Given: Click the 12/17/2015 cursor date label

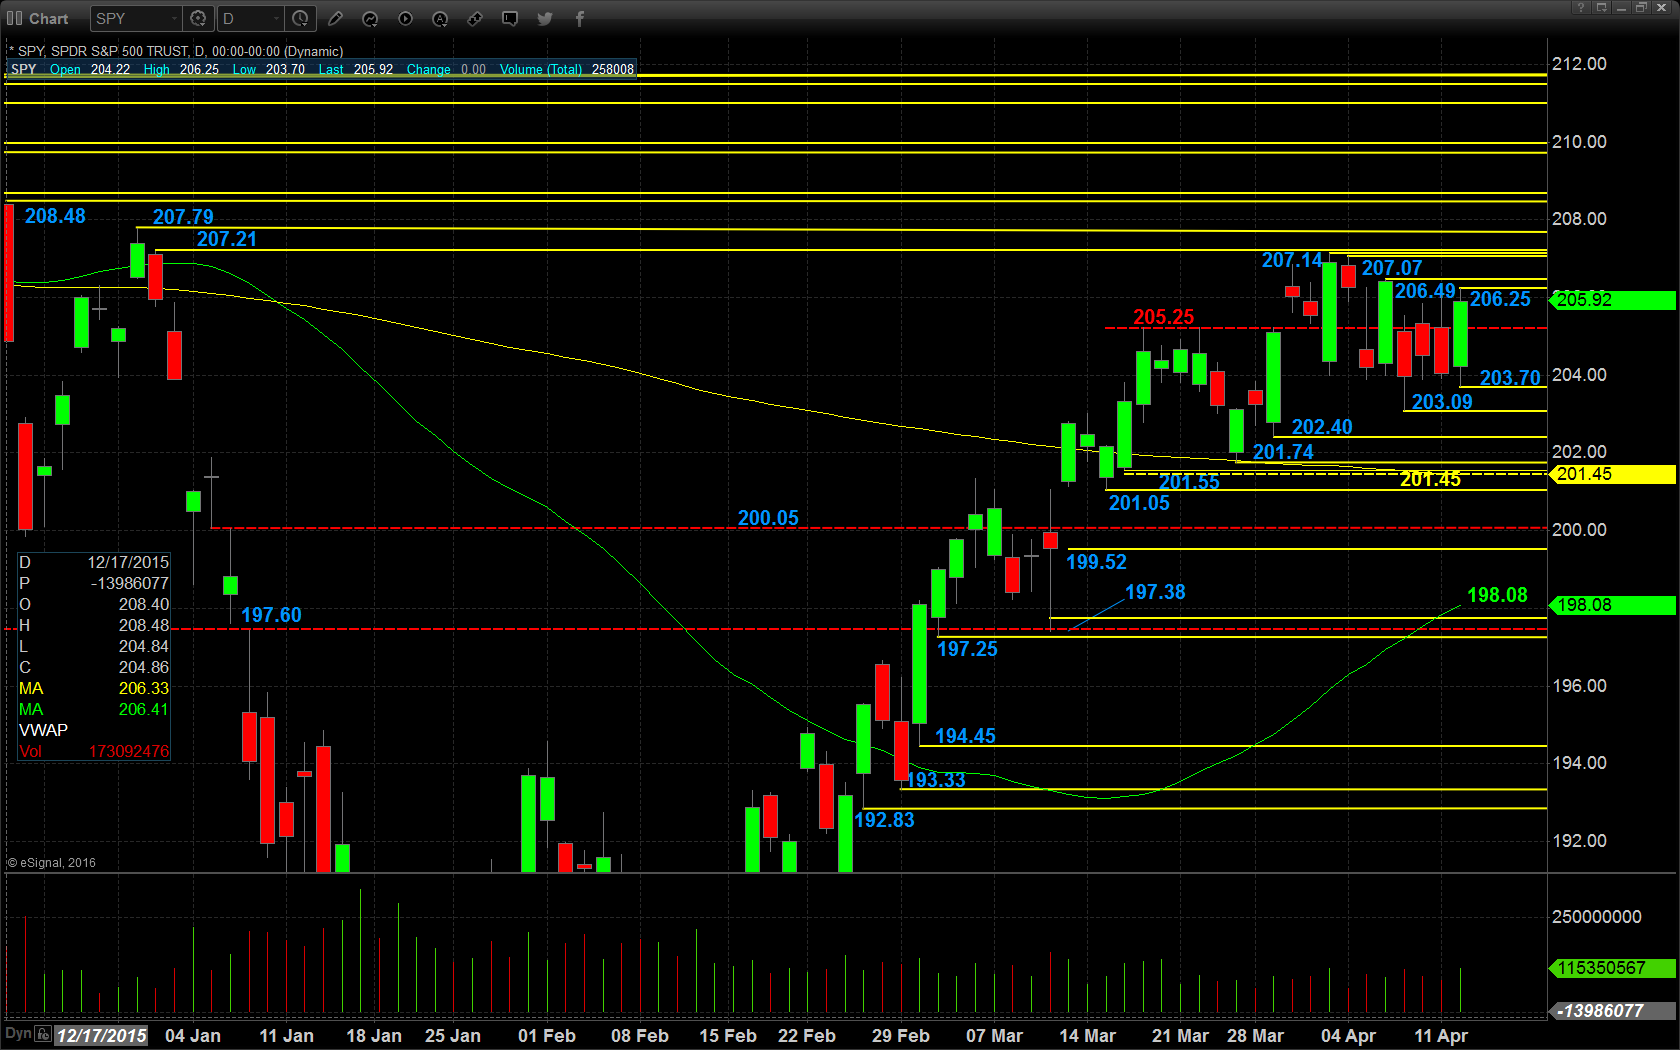Looking at the screenshot, I should [x=101, y=1036].
